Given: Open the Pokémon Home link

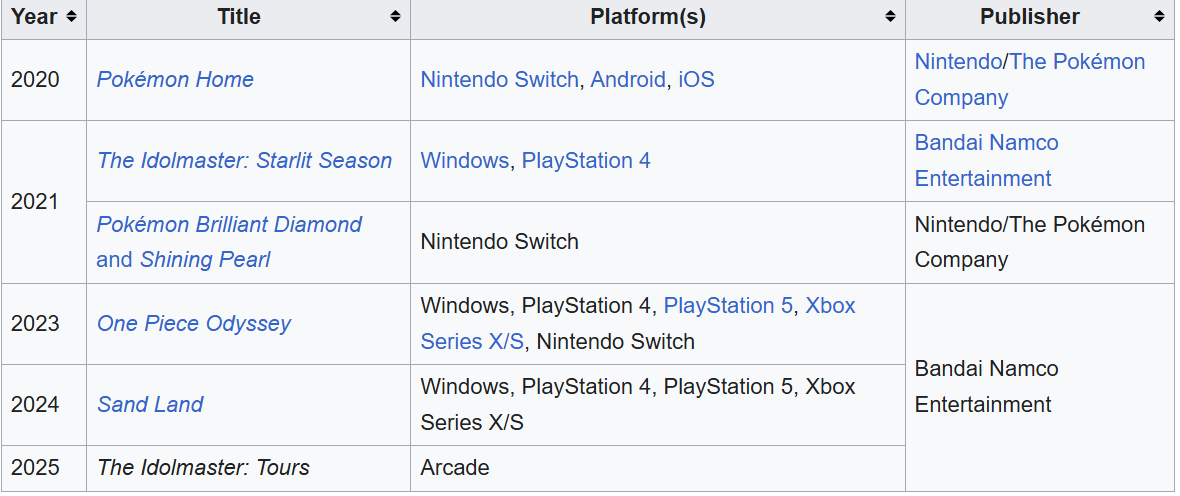Looking at the screenshot, I should click(x=175, y=79).
